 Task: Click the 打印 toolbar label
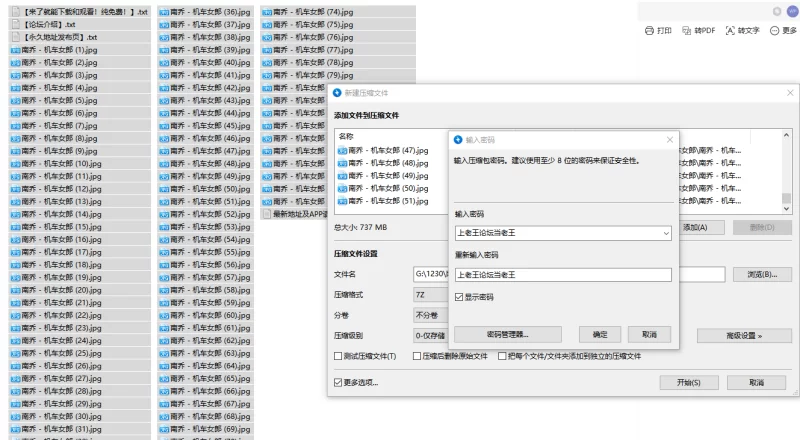(x=664, y=31)
